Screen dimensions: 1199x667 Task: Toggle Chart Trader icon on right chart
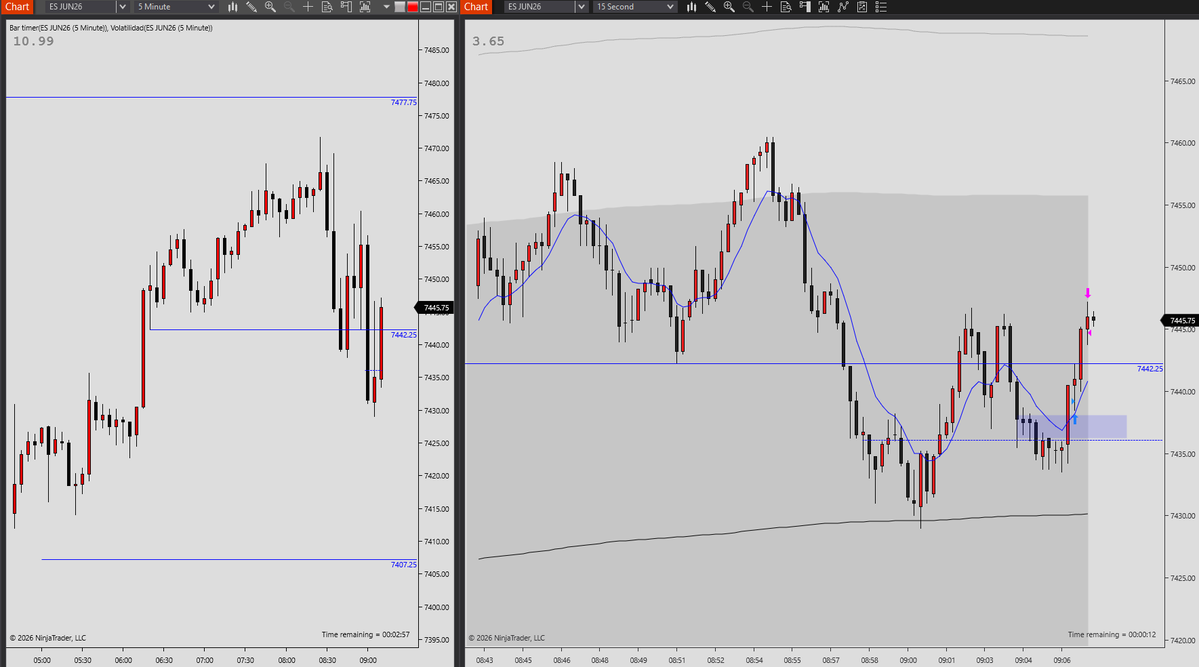[804, 7]
